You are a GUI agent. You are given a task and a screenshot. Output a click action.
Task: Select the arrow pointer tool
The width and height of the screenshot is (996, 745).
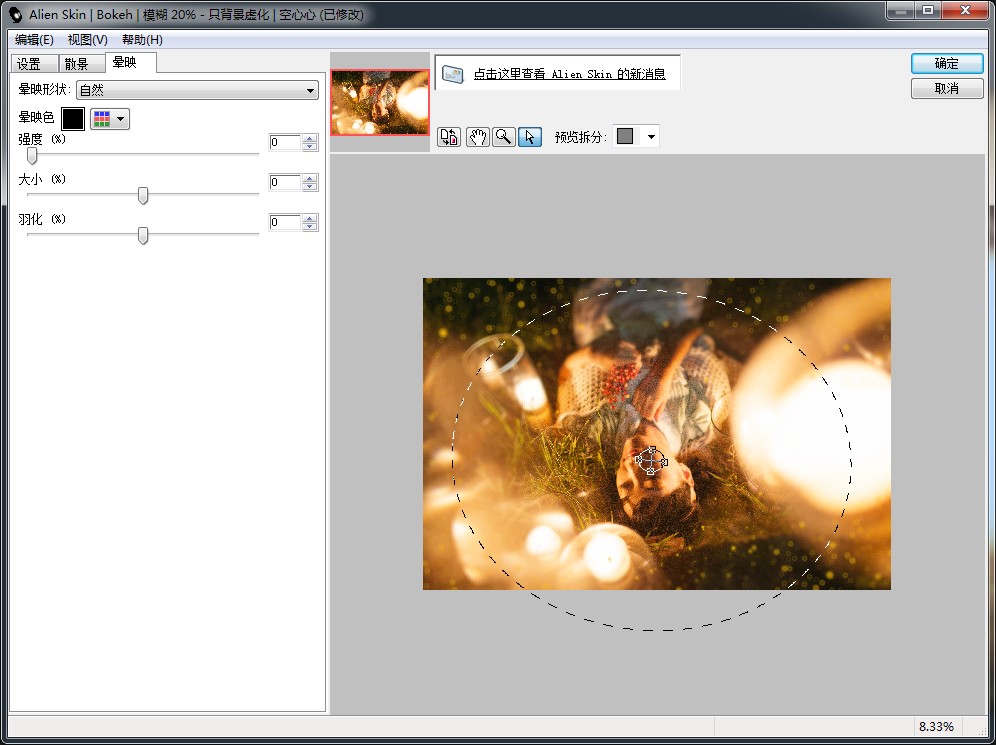tap(530, 137)
